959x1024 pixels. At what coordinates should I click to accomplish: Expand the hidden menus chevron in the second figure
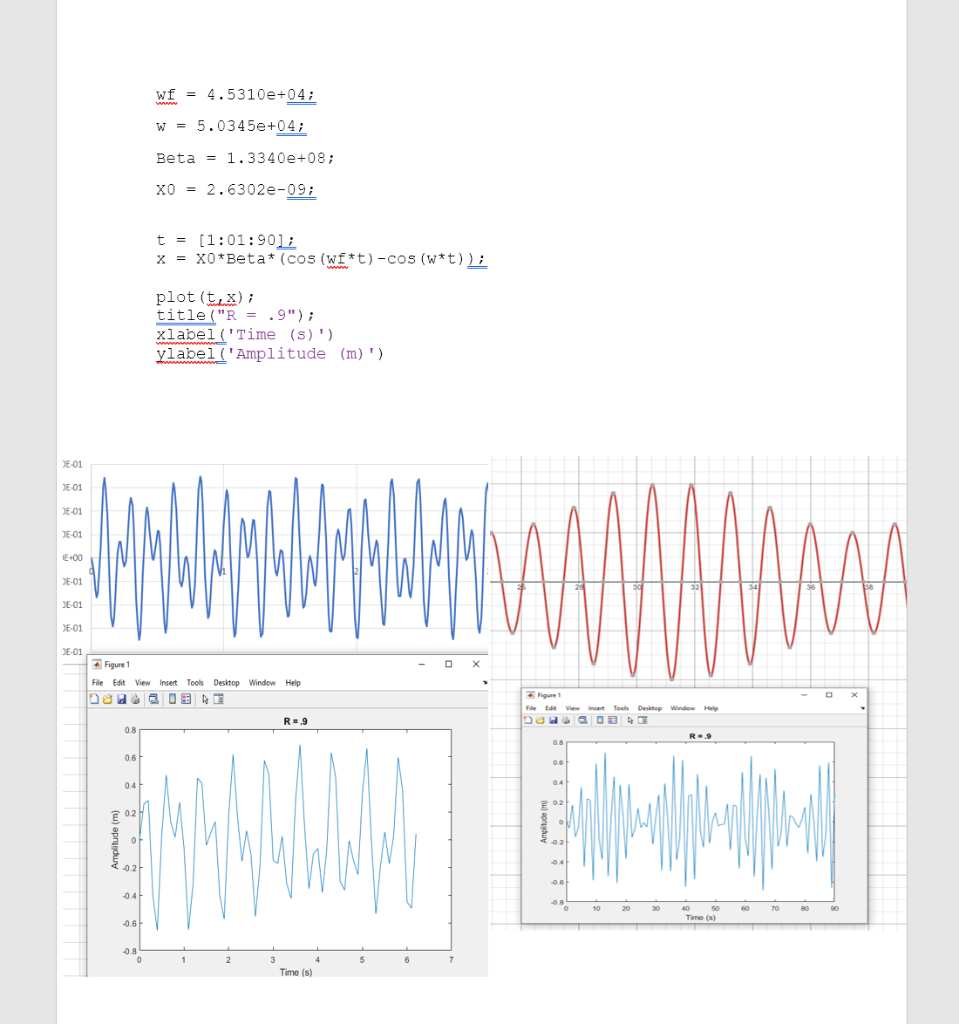862,708
